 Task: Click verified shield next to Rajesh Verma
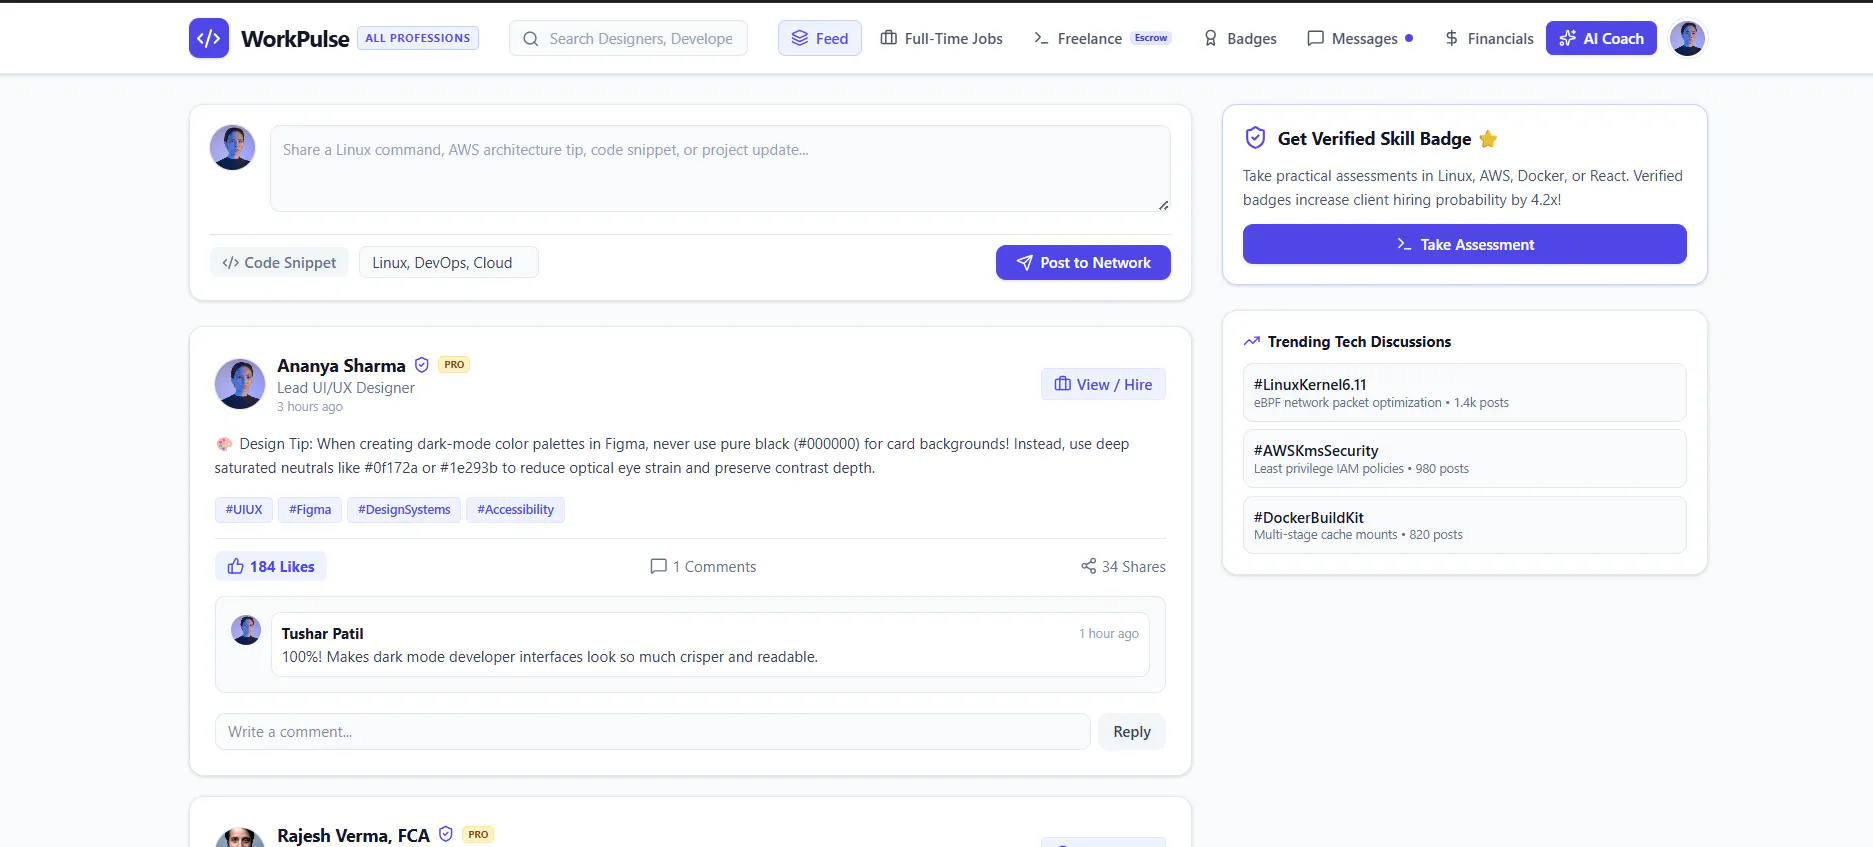(x=446, y=834)
